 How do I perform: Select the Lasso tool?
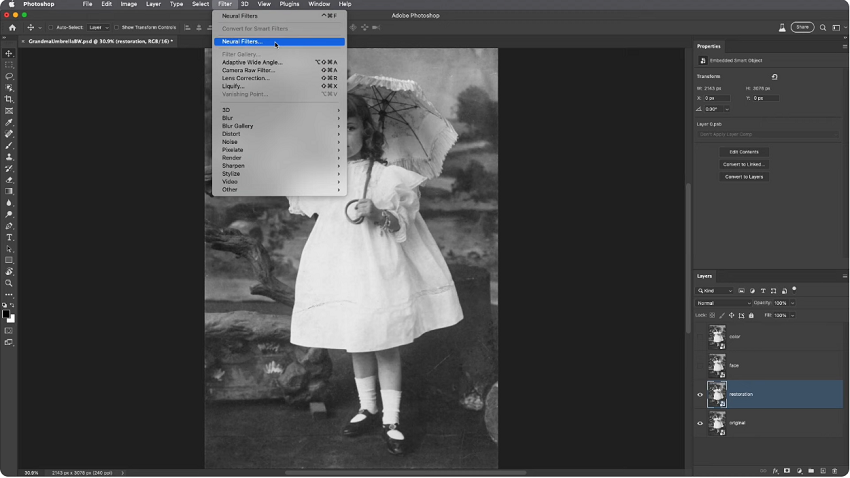(x=9, y=76)
